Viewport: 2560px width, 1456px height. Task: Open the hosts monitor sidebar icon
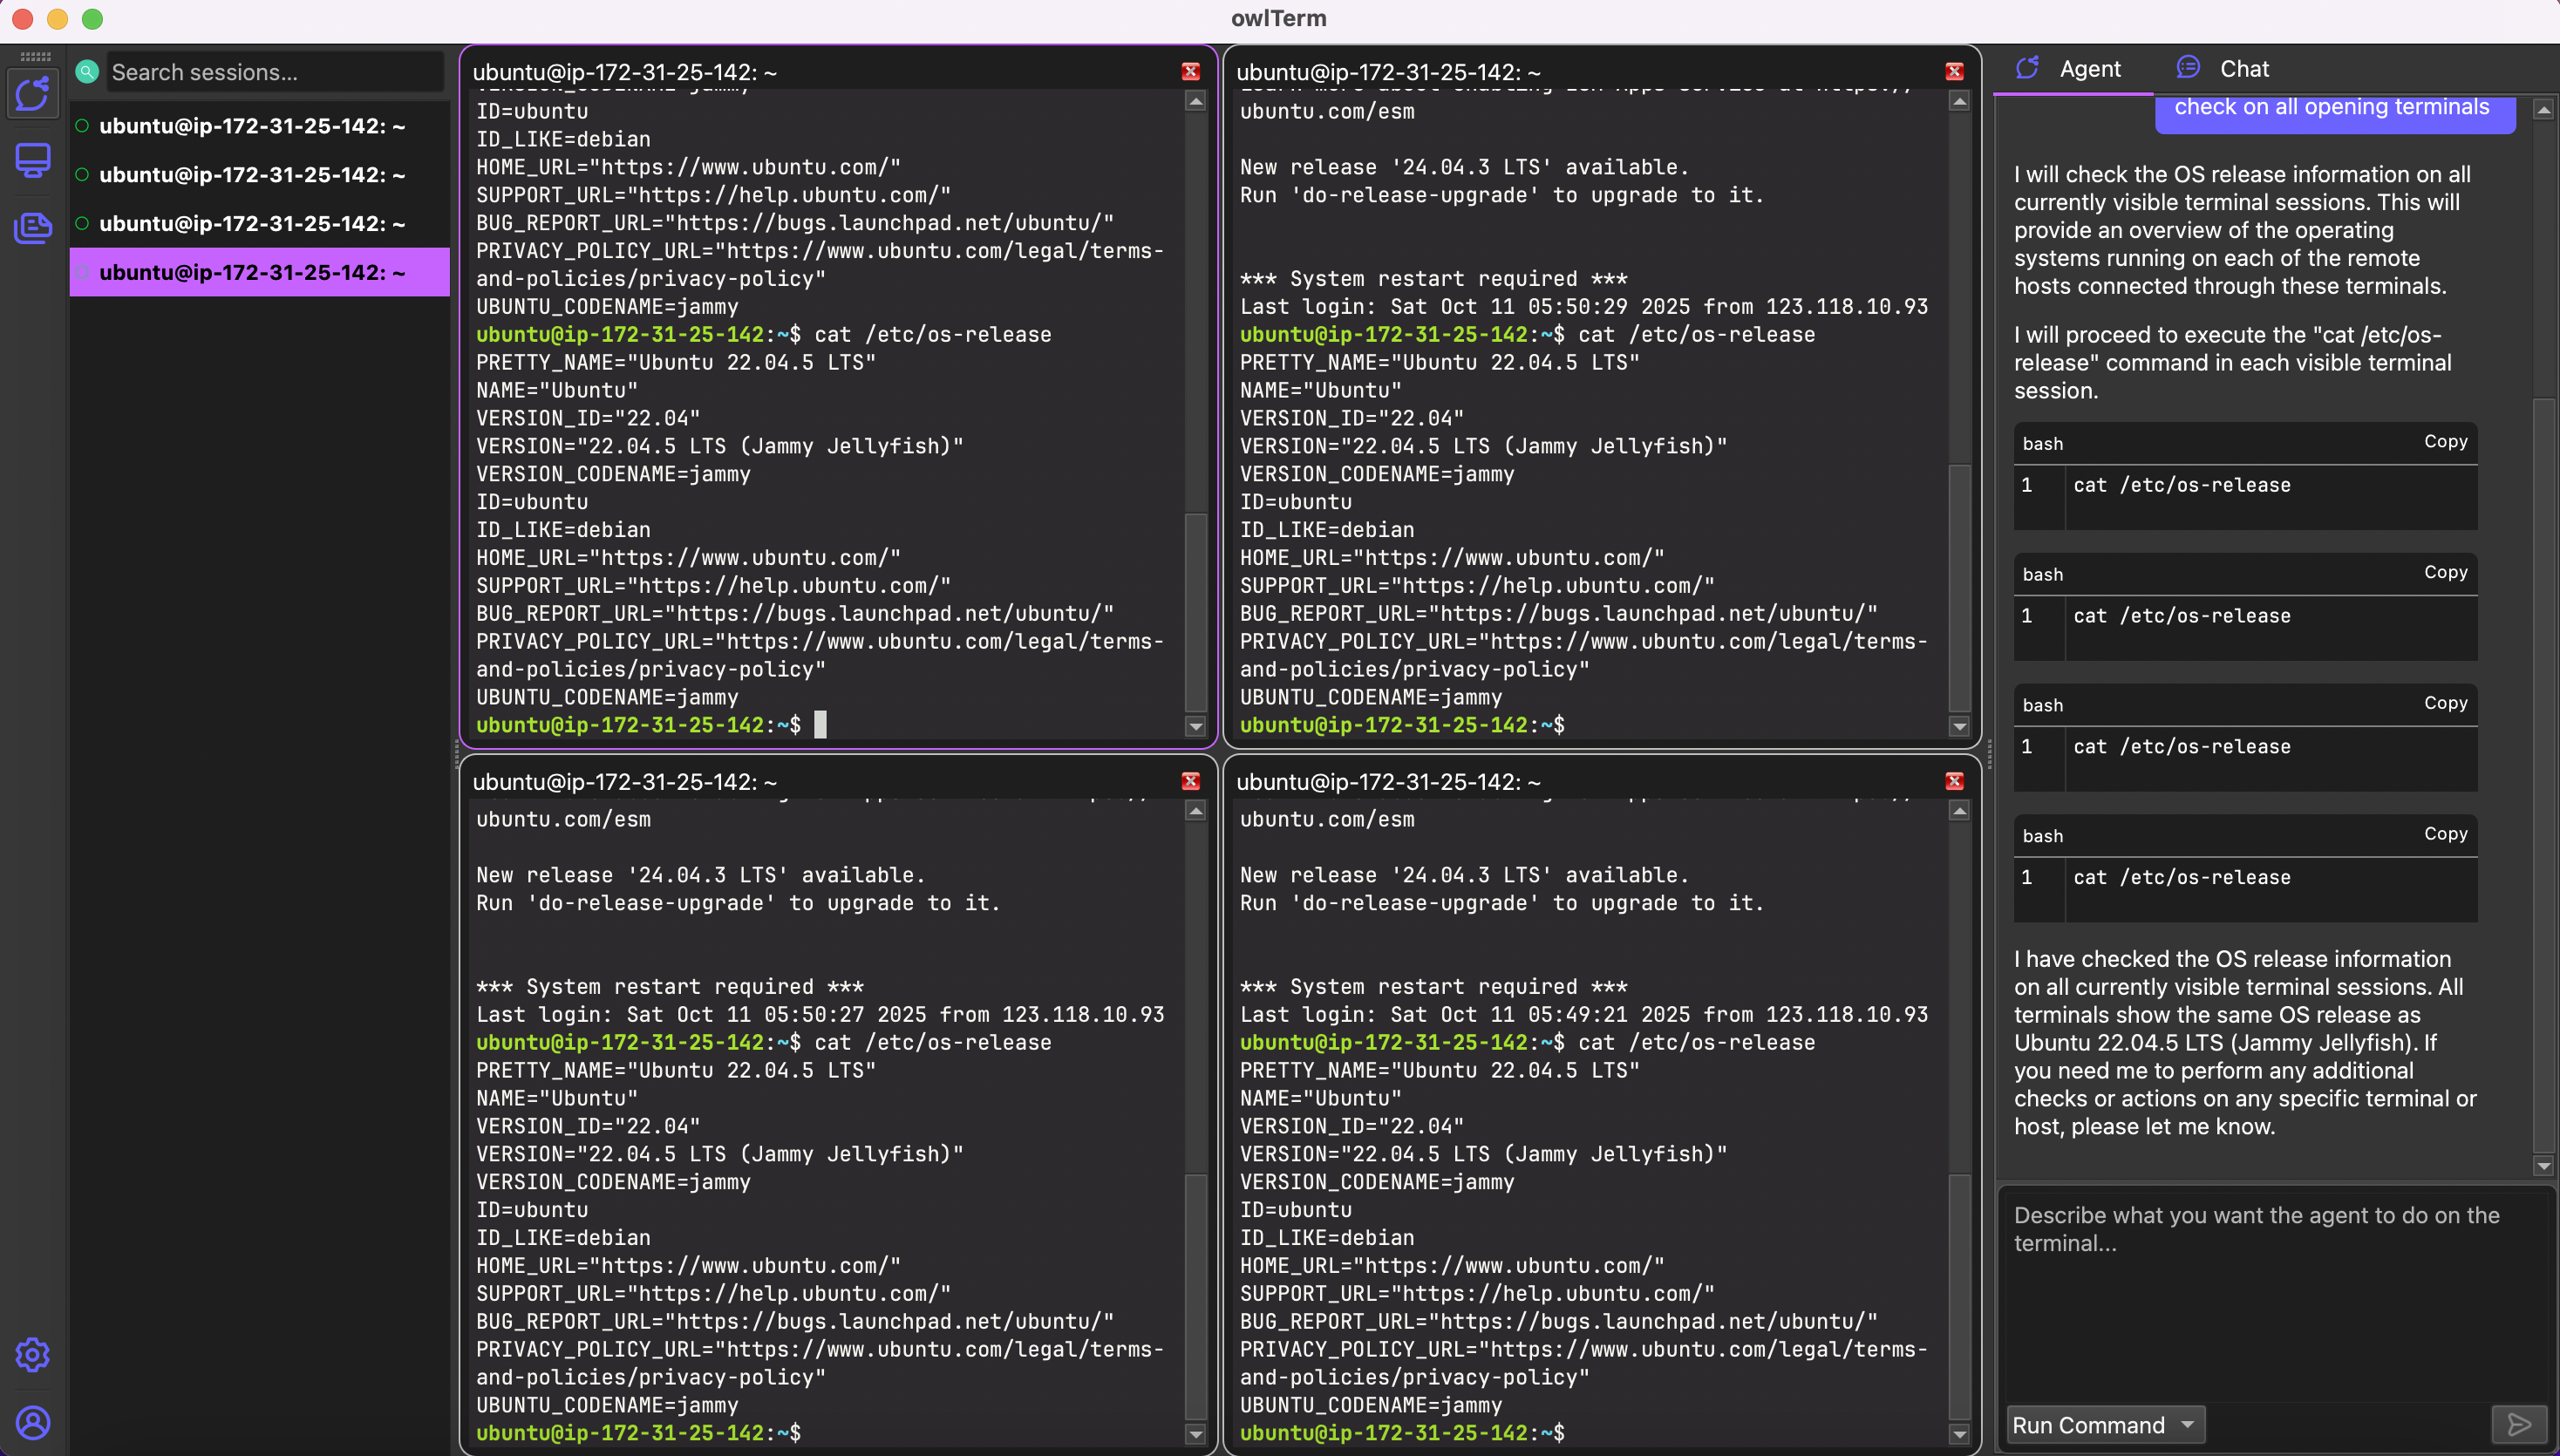click(33, 160)
